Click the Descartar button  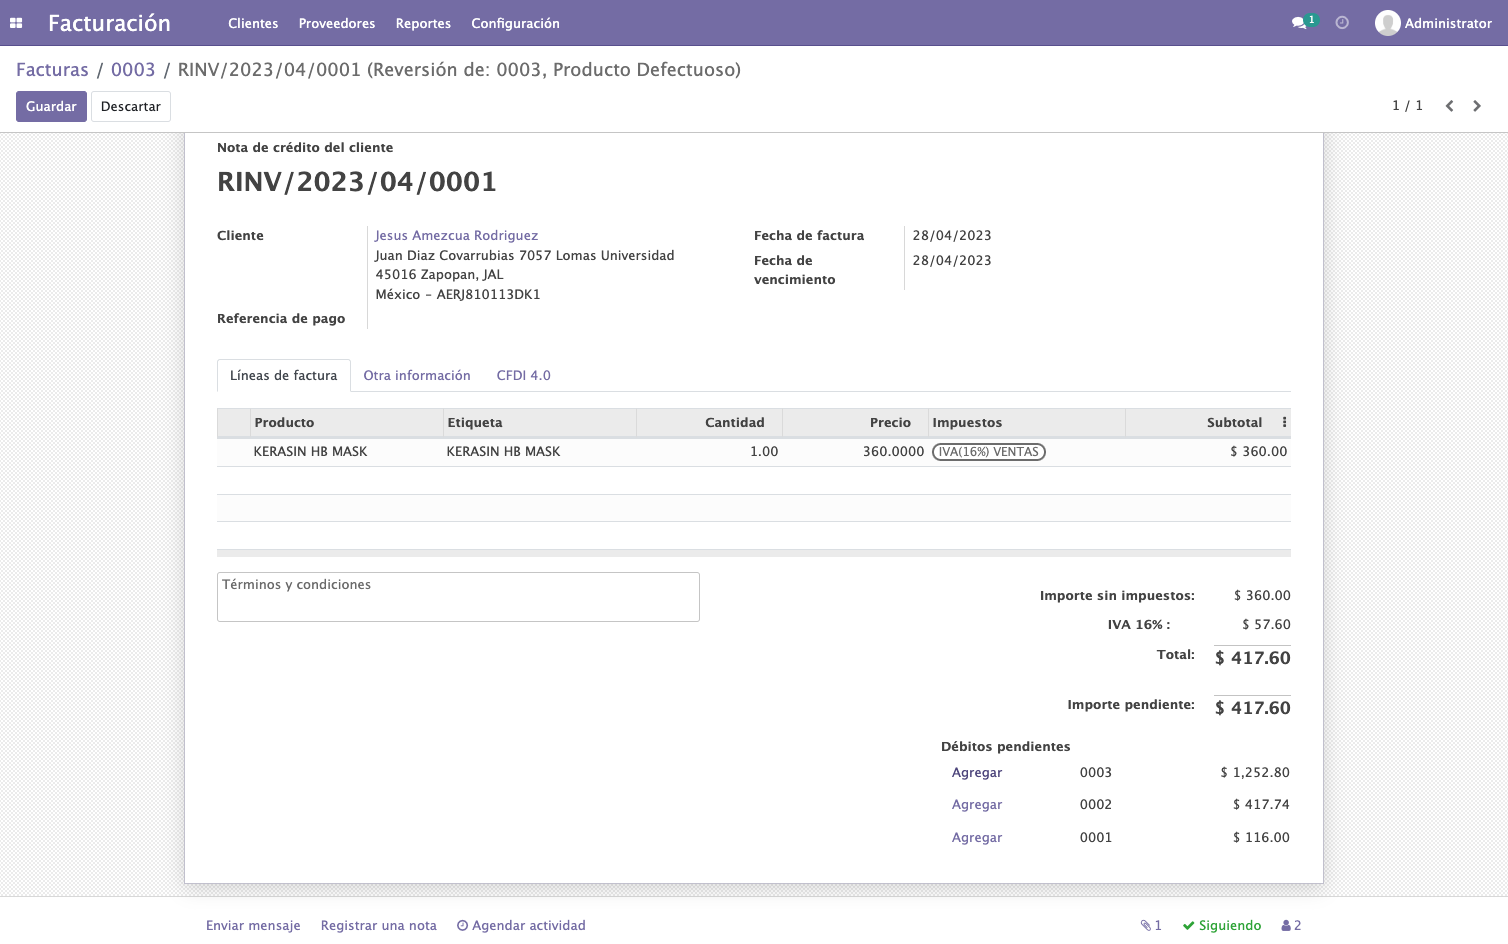pos(131,106)
